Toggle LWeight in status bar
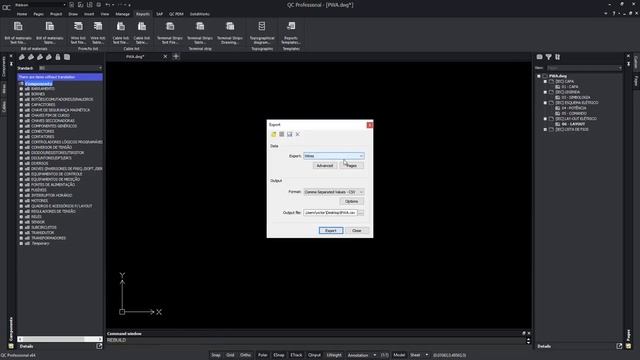 point(334,355)
